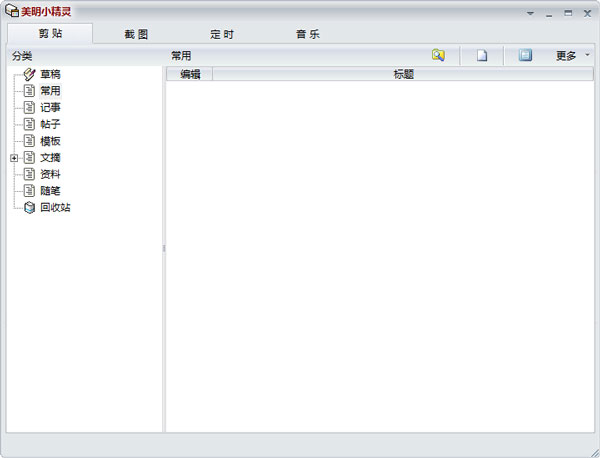The height and width of the screenshot is (458, 600).
Task: Click the window resize grip corner
Action: pyautogui.click(x=595, y=452)
